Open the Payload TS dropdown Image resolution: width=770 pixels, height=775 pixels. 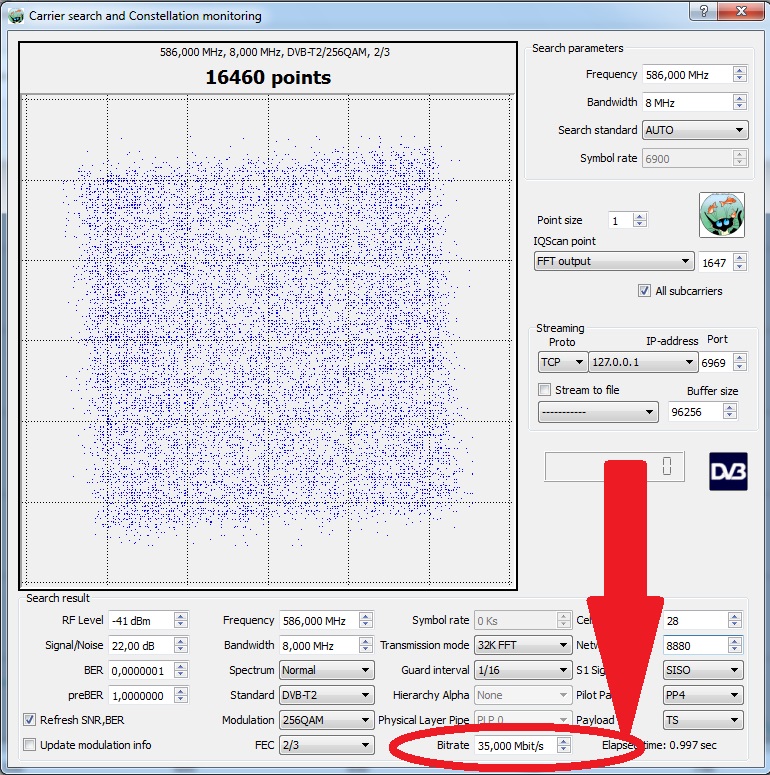click(x=703, y=720)
